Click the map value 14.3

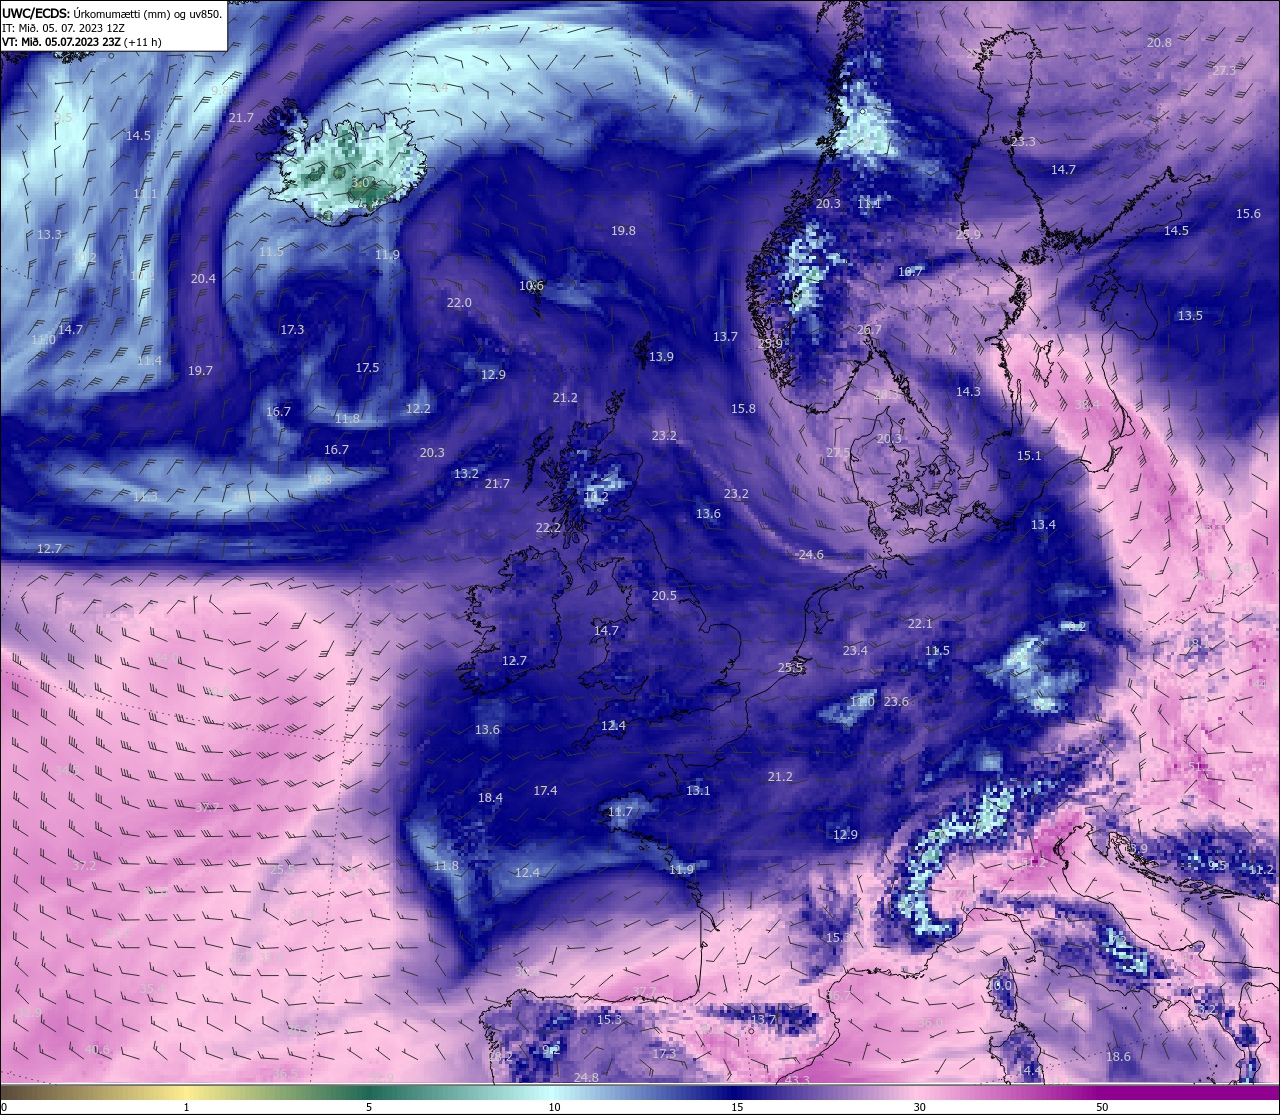click(x=968, y=392)
